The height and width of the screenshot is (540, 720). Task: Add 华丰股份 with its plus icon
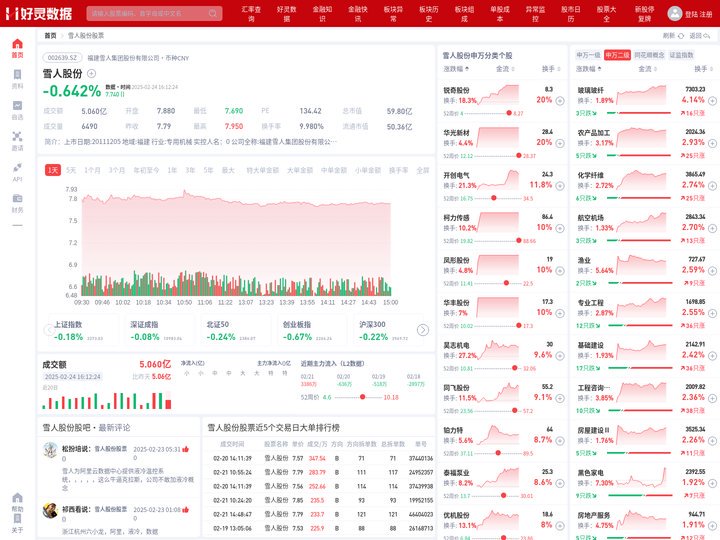coord(560,313)
